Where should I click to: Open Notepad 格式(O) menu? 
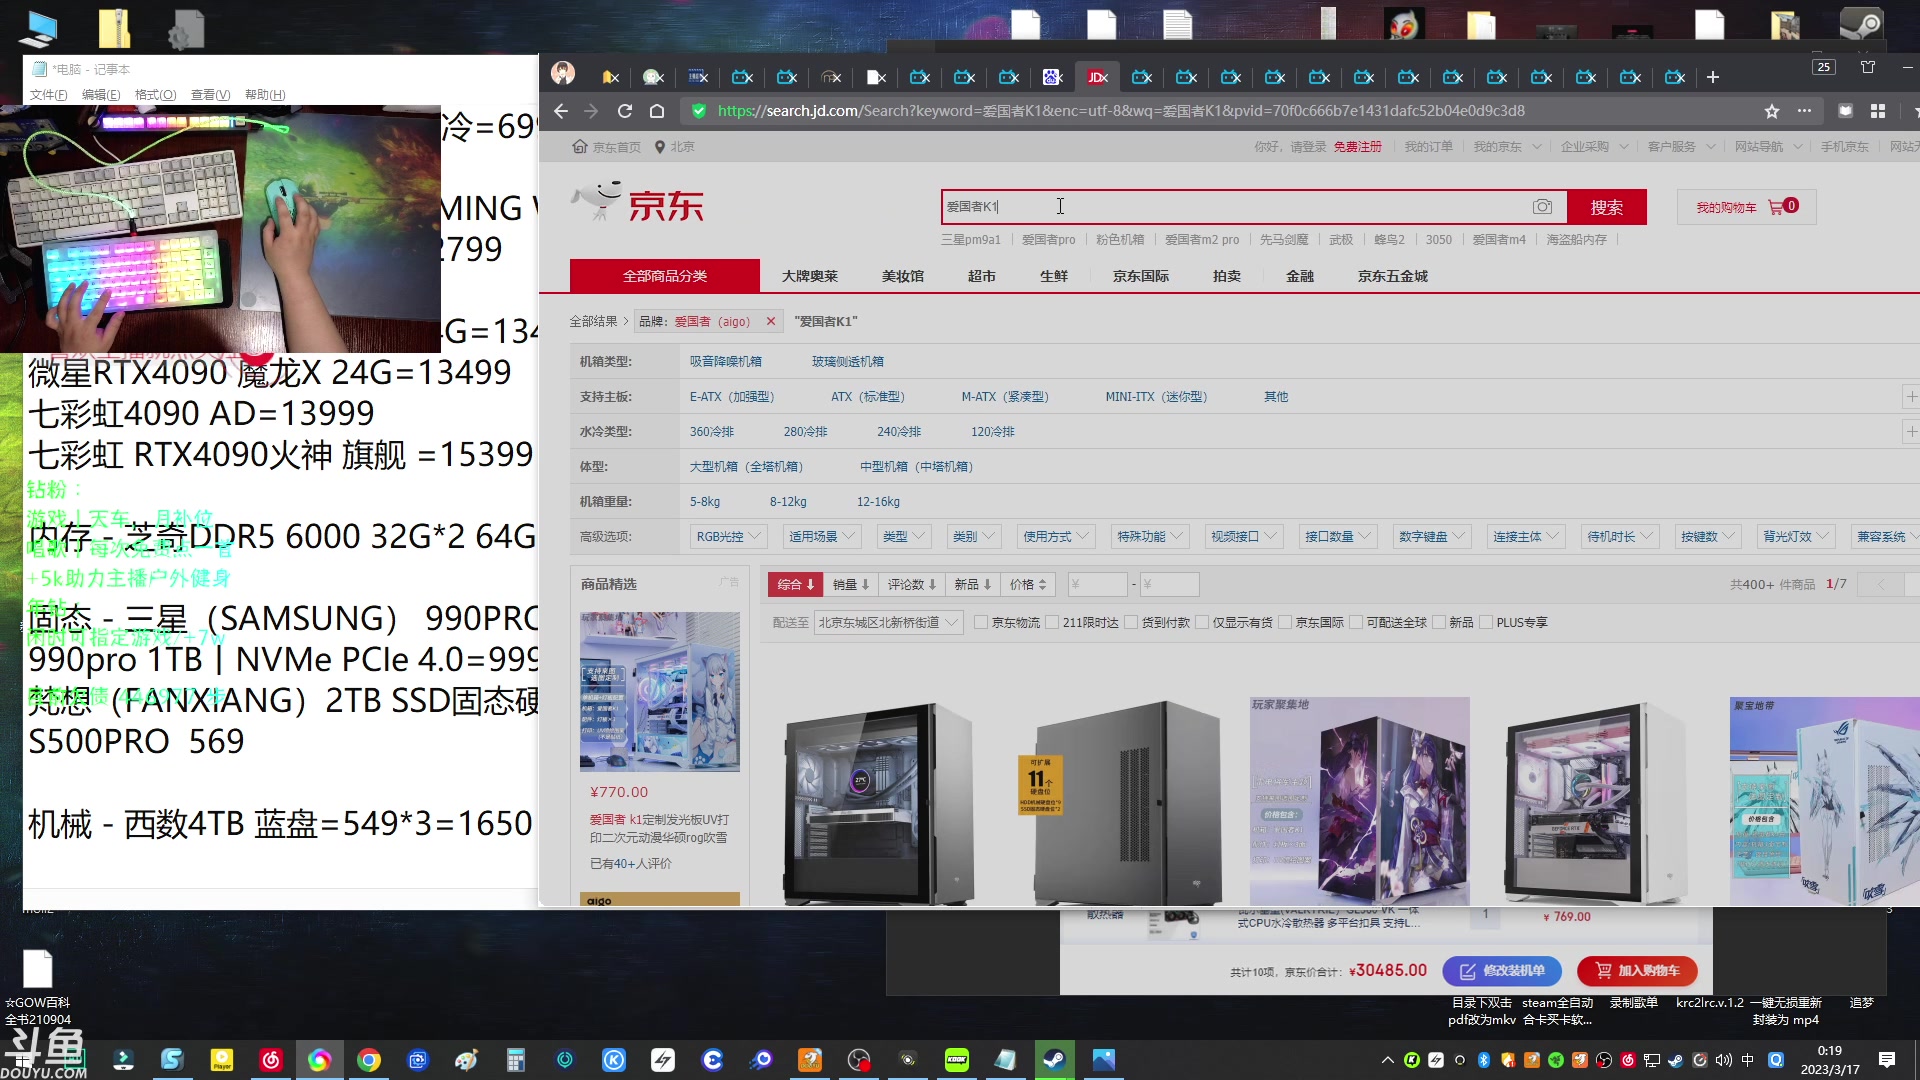[x=155, y=95]
